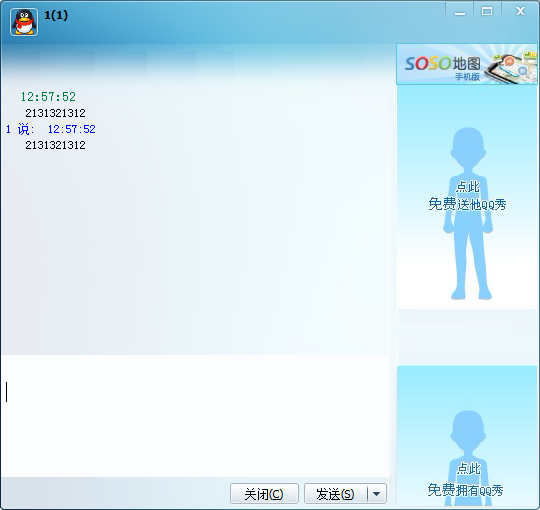The width and height of the screenshot is (540, 510).
Task: Click the green timestamp 12:57:52
Action: (48, 97)
